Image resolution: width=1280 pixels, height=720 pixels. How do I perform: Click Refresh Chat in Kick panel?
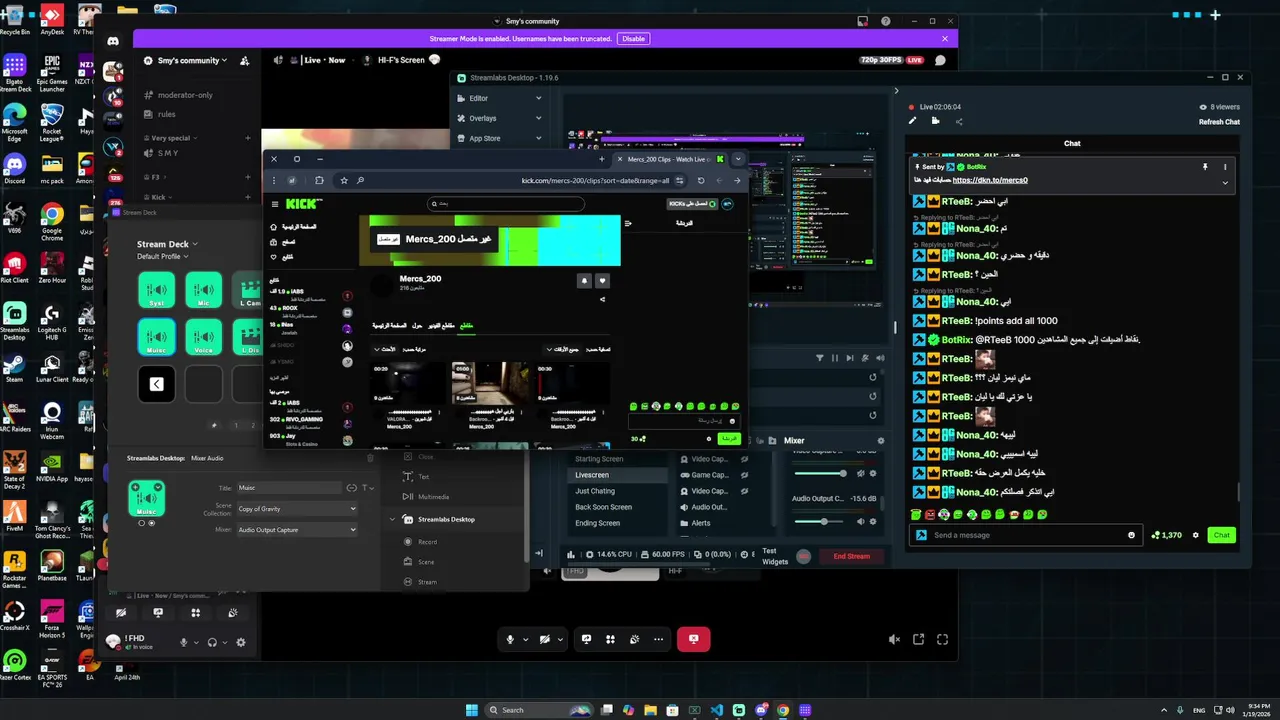pos(1219,122)
